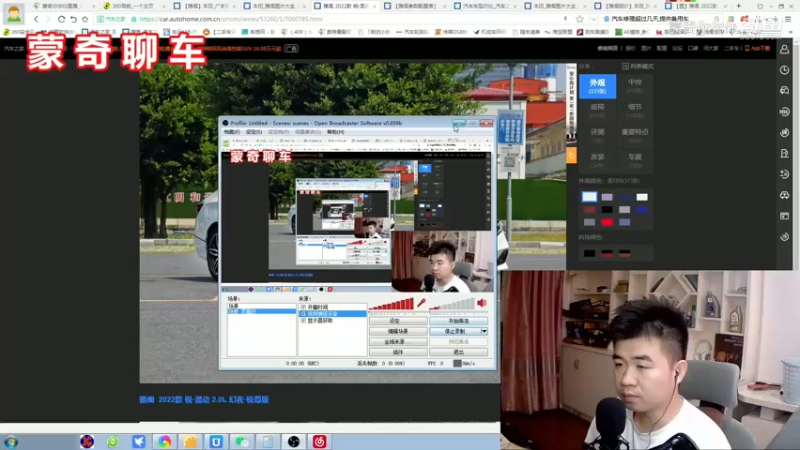Open the OBS taskbar icon
This screenshot has width=800, height=450.
[x=294, y=442]
